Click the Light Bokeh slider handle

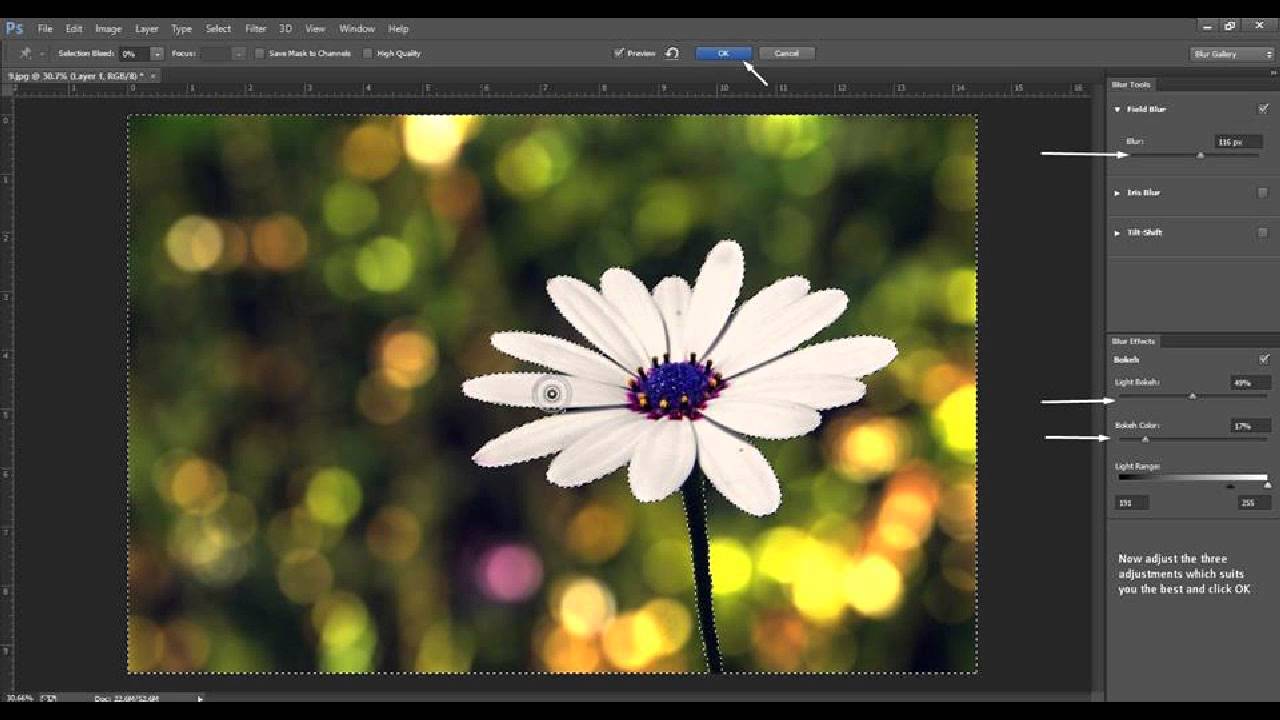coord(1192,396)
